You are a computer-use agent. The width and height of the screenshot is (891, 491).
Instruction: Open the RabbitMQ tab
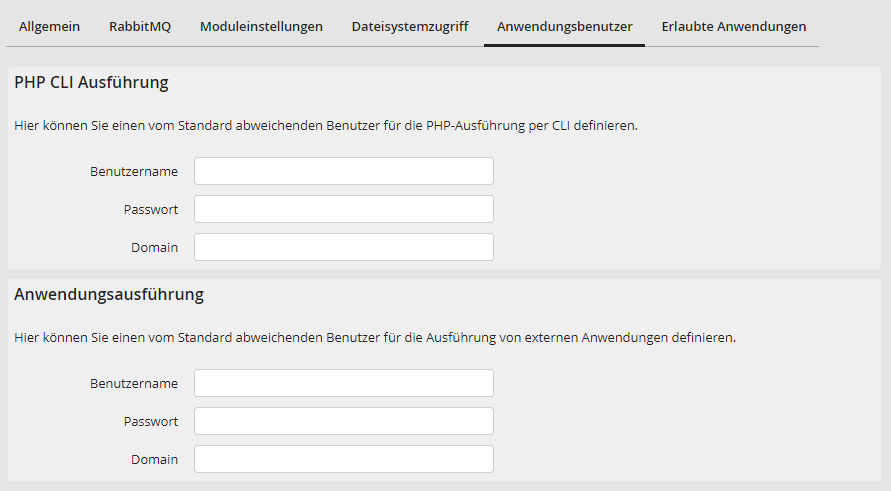[x=140, y=27]
